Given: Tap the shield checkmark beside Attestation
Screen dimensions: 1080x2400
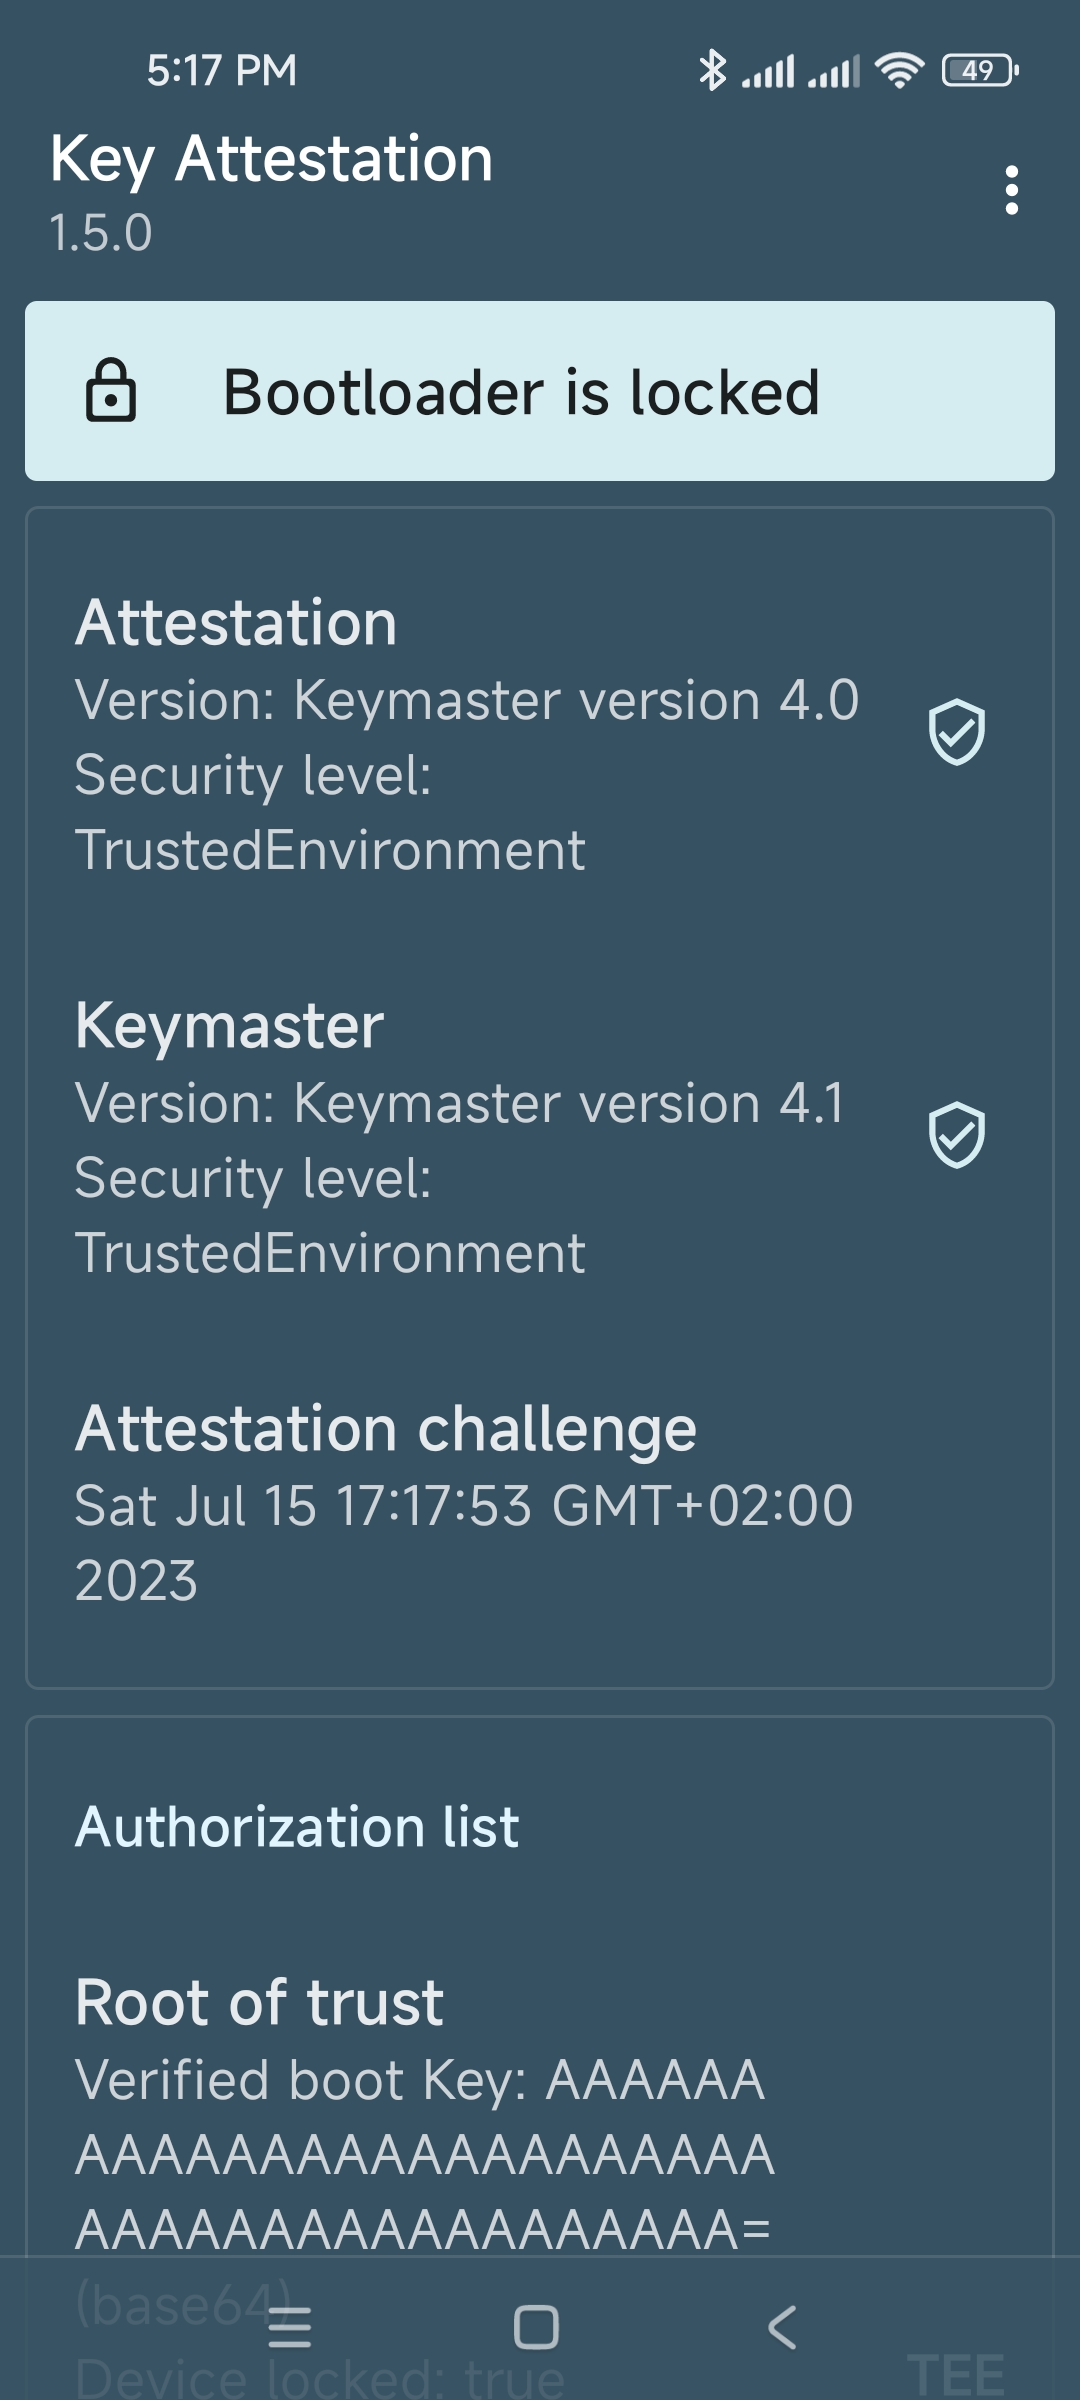Looking at the screenshot, I should pos(957,732).
